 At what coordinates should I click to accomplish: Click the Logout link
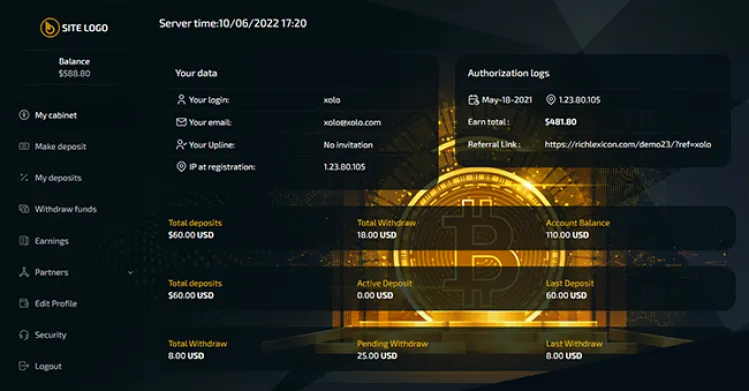click(x=48, y=366)
